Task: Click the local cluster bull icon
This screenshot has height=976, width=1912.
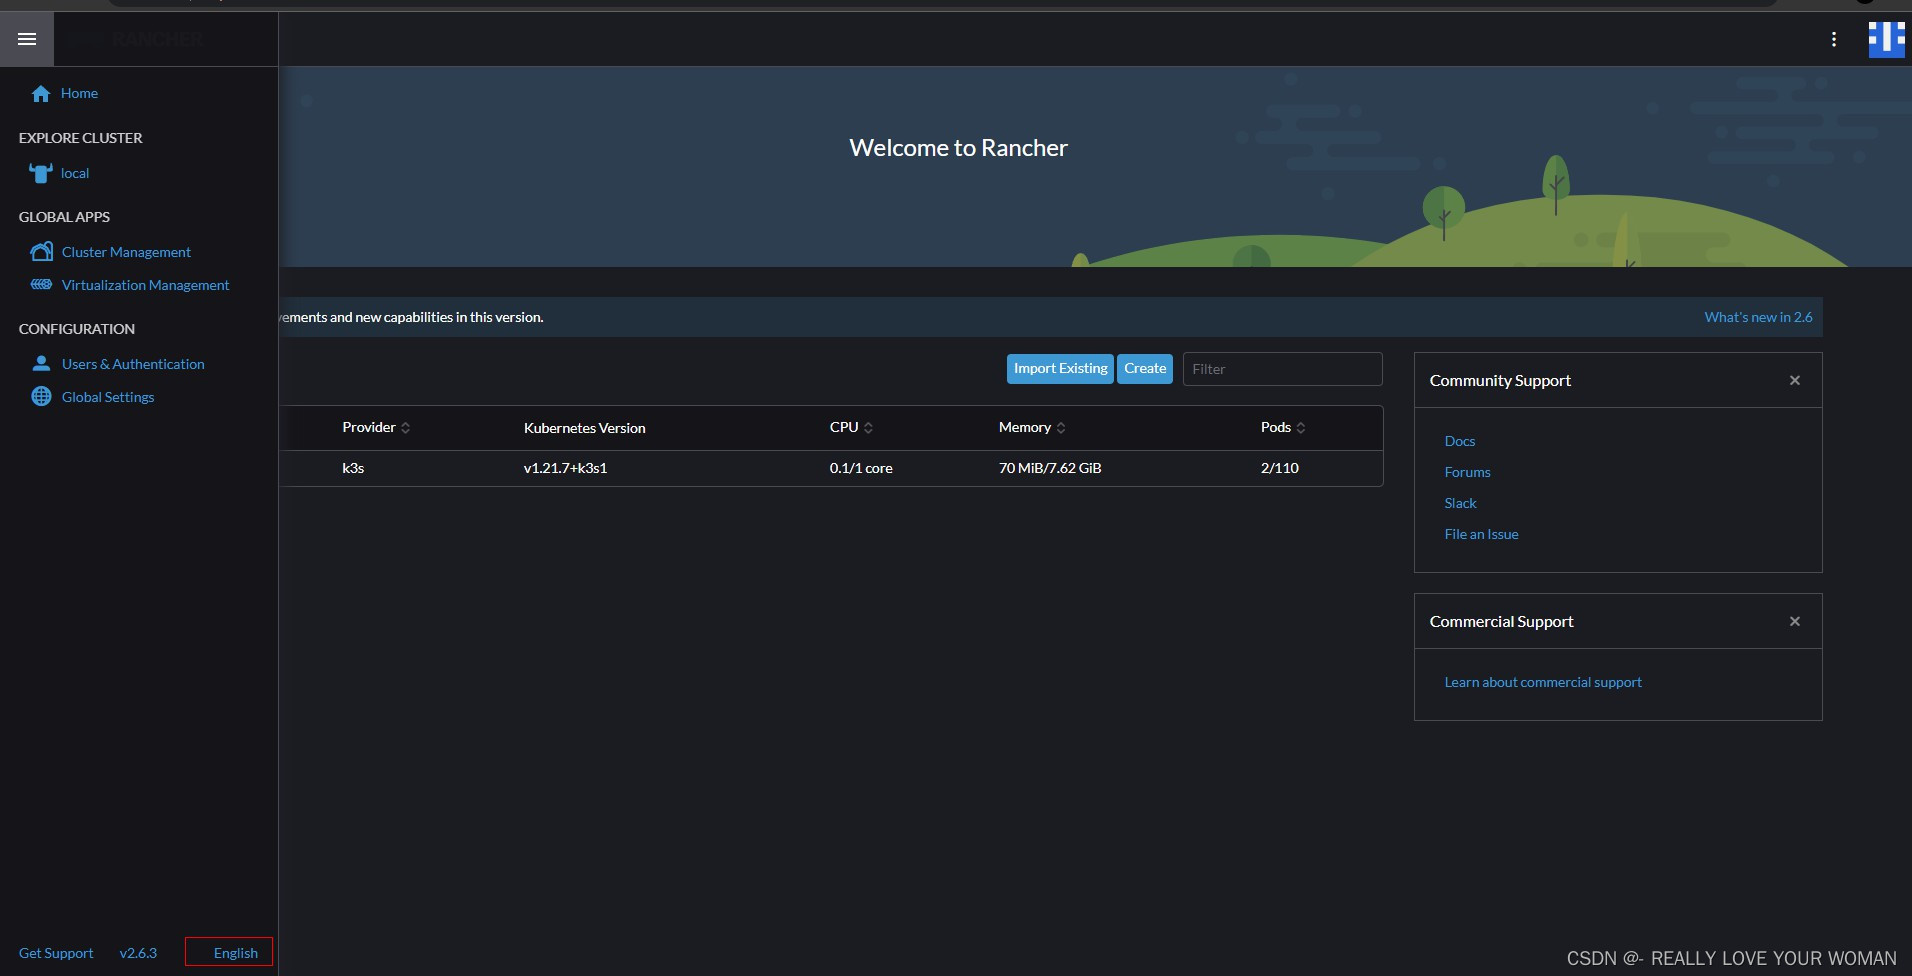Action: coord(41,173)
